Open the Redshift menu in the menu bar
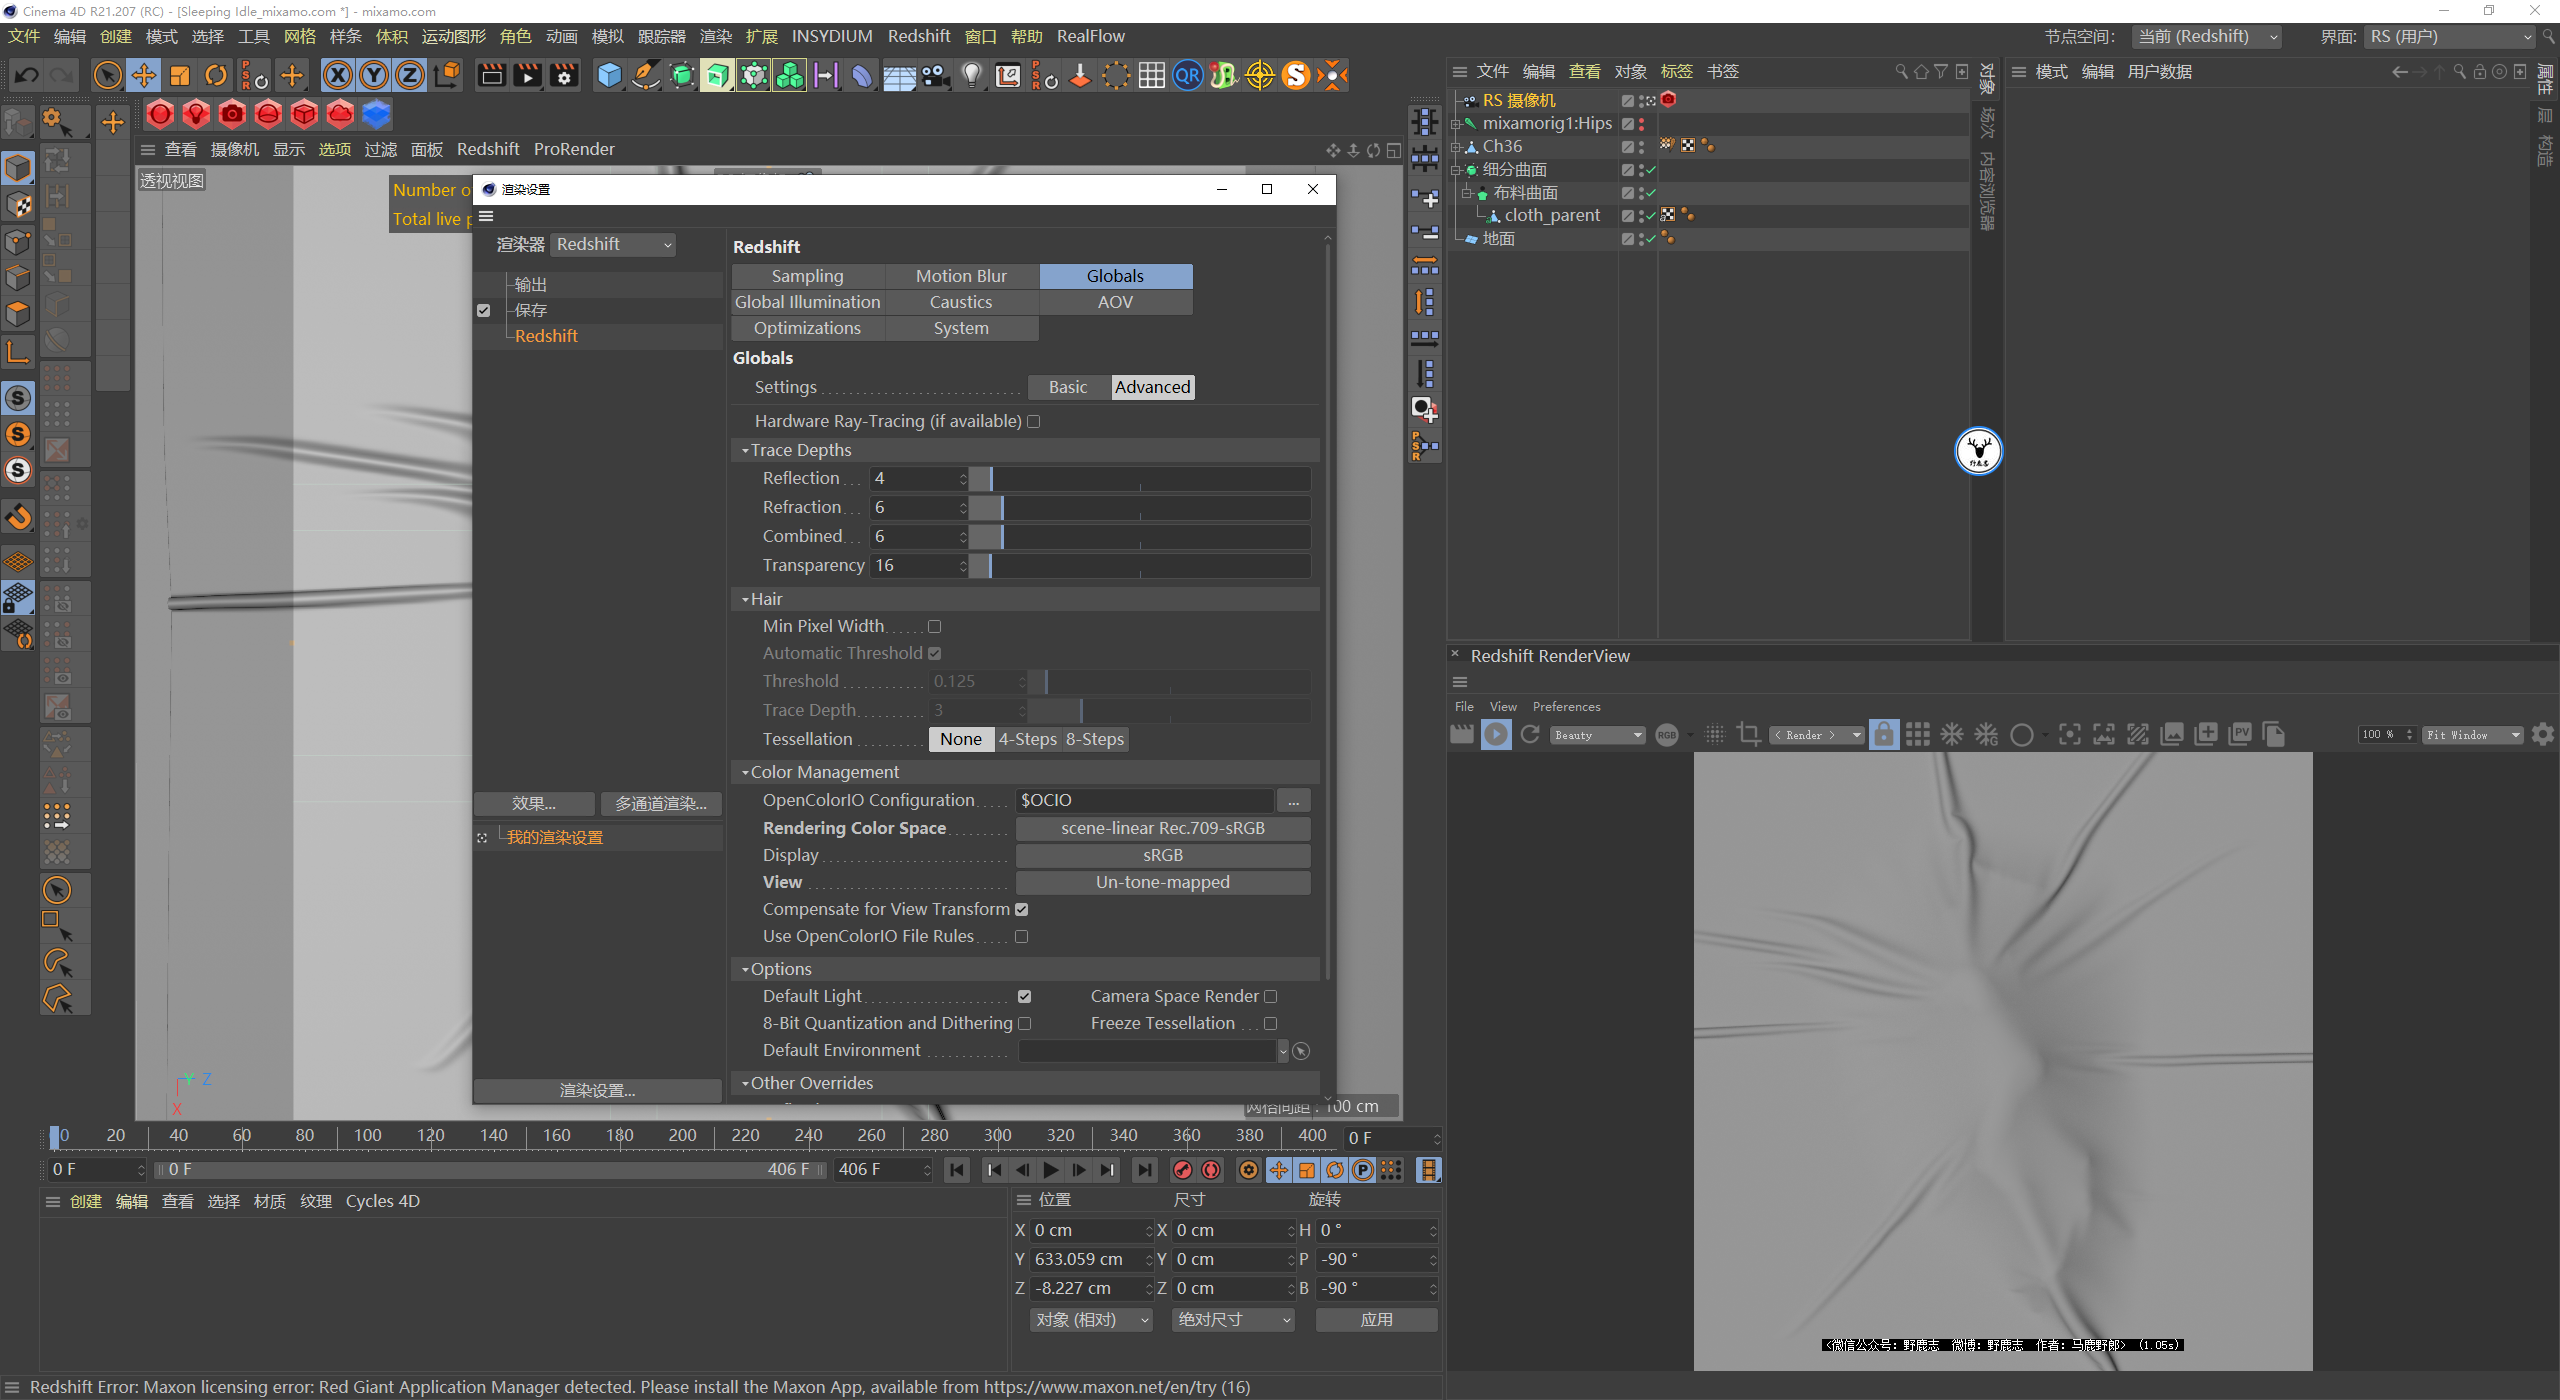Image resolution: width=2560 pixels, height=1400 pixels. click(x=918, y=36)
